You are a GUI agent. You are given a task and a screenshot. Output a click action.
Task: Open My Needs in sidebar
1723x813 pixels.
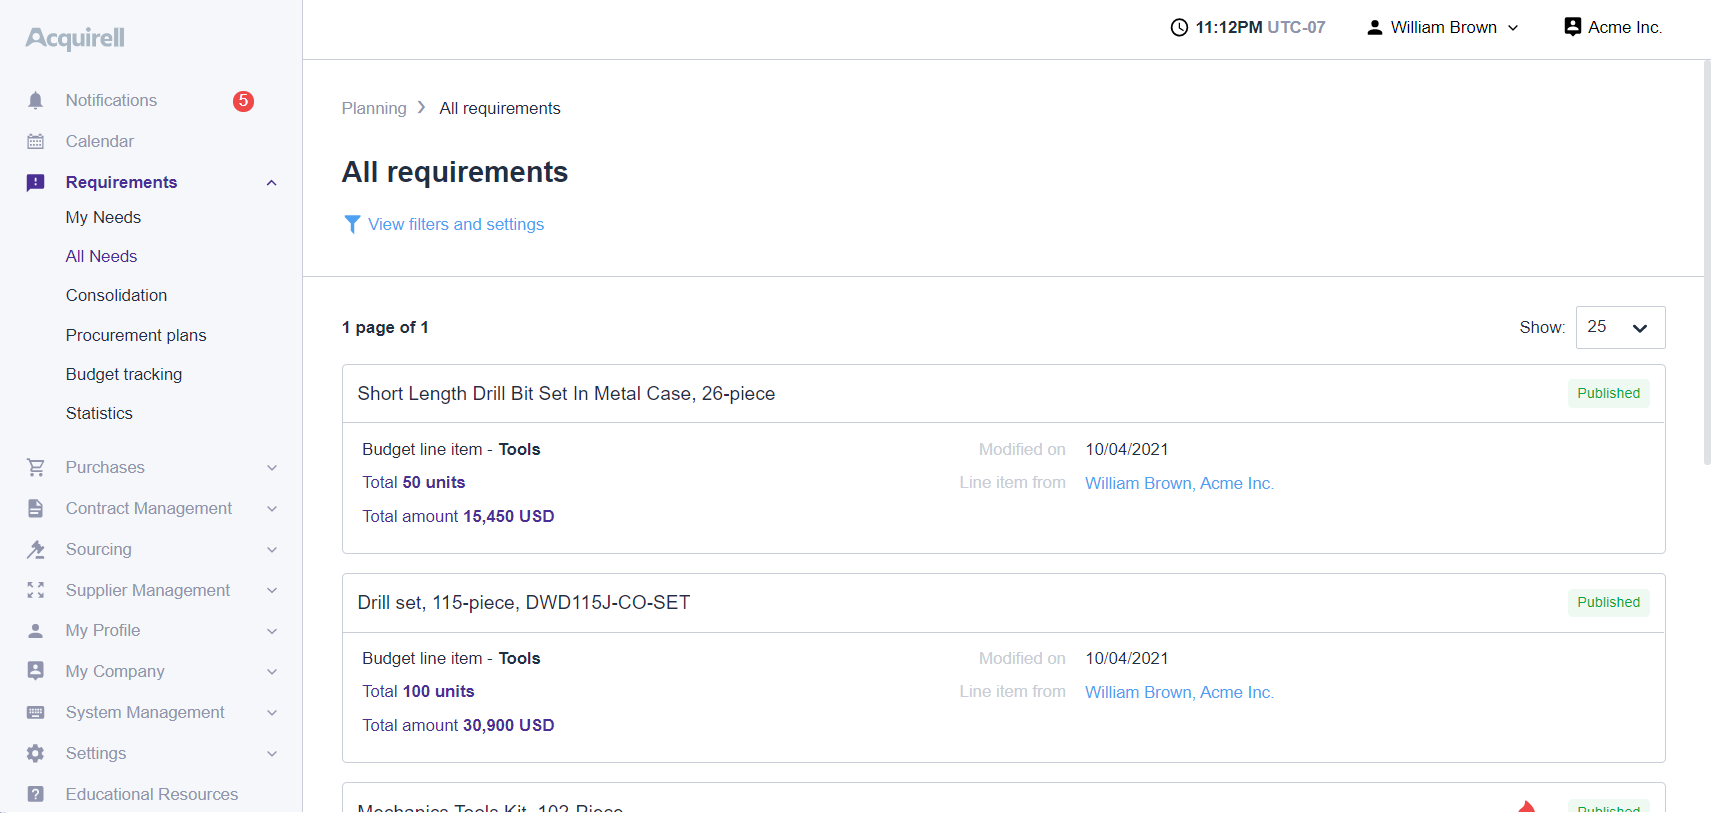(x=103, y=217)
